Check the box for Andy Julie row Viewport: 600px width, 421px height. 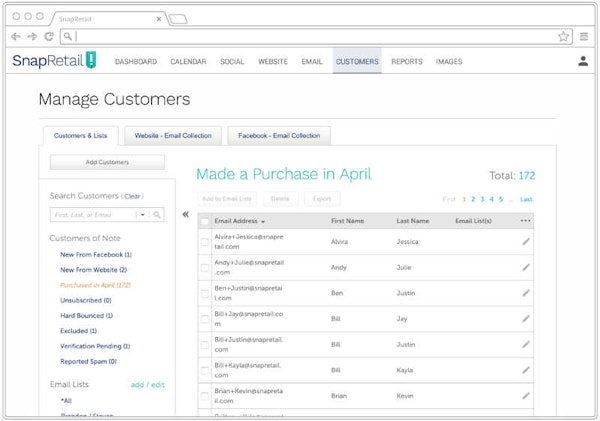(x=205, y=267)
